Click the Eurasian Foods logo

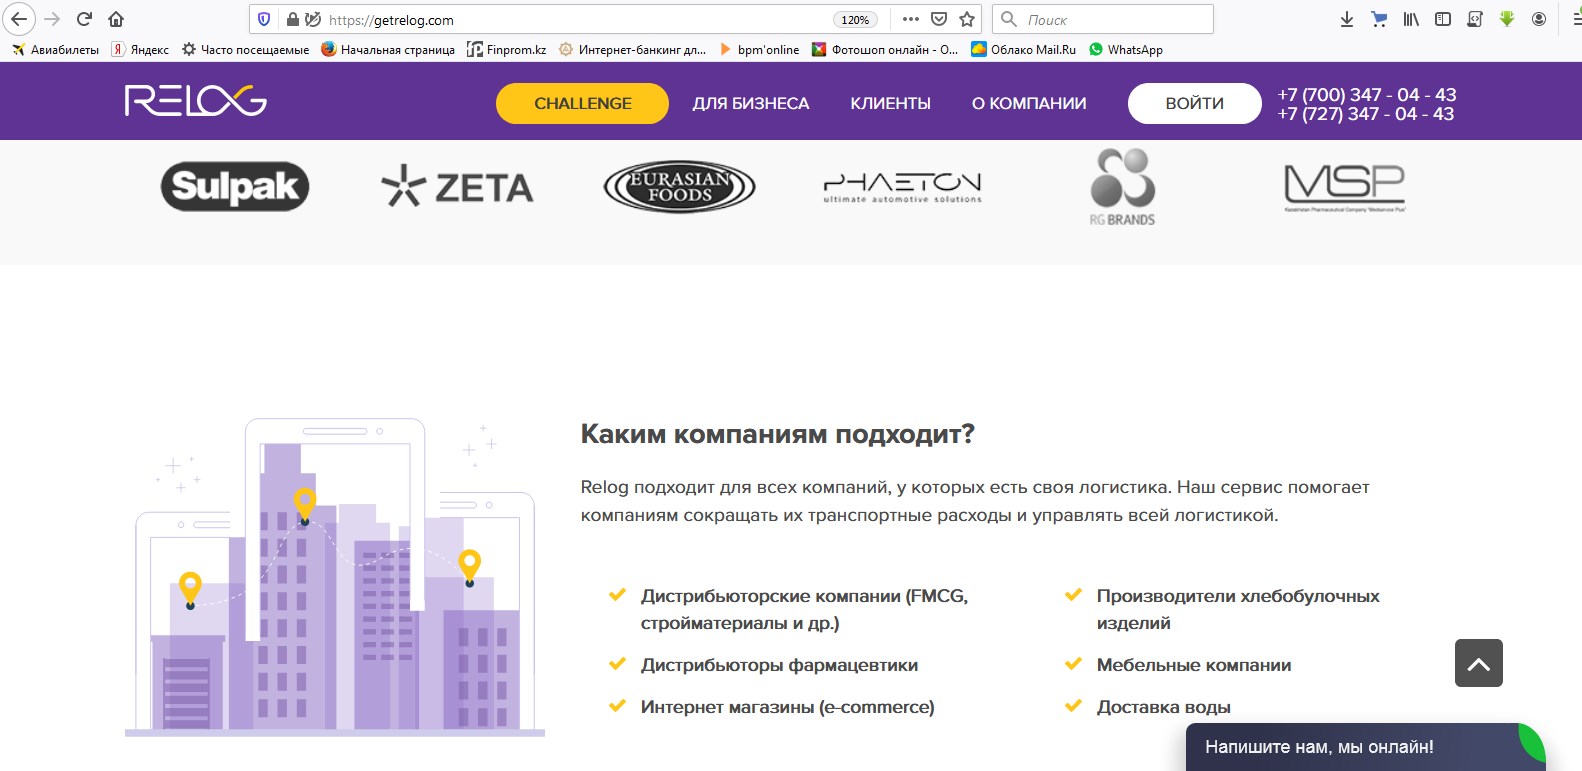point(679,186)
